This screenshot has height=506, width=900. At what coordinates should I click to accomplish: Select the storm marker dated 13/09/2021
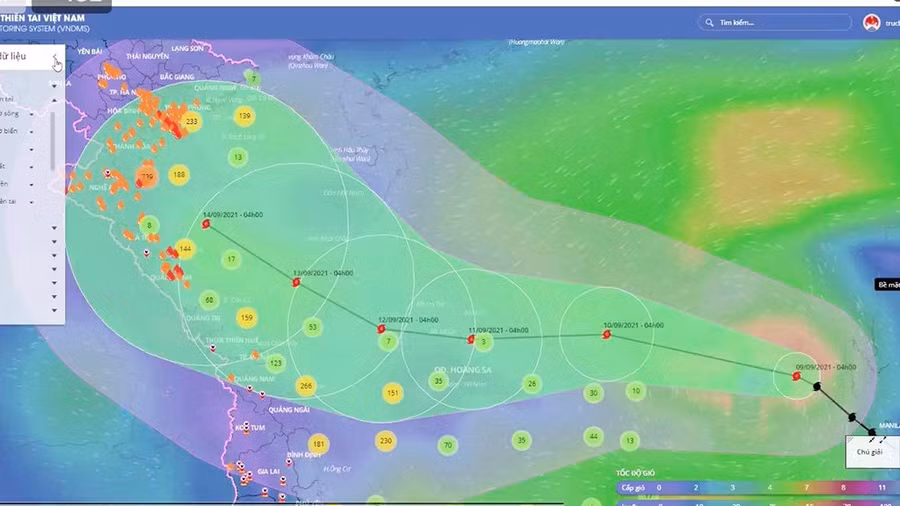coord(296,283)
